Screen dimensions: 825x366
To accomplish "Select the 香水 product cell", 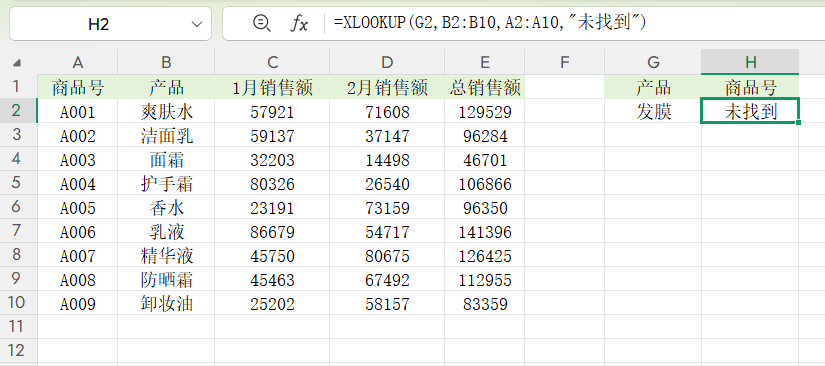I will coord(166,208).
